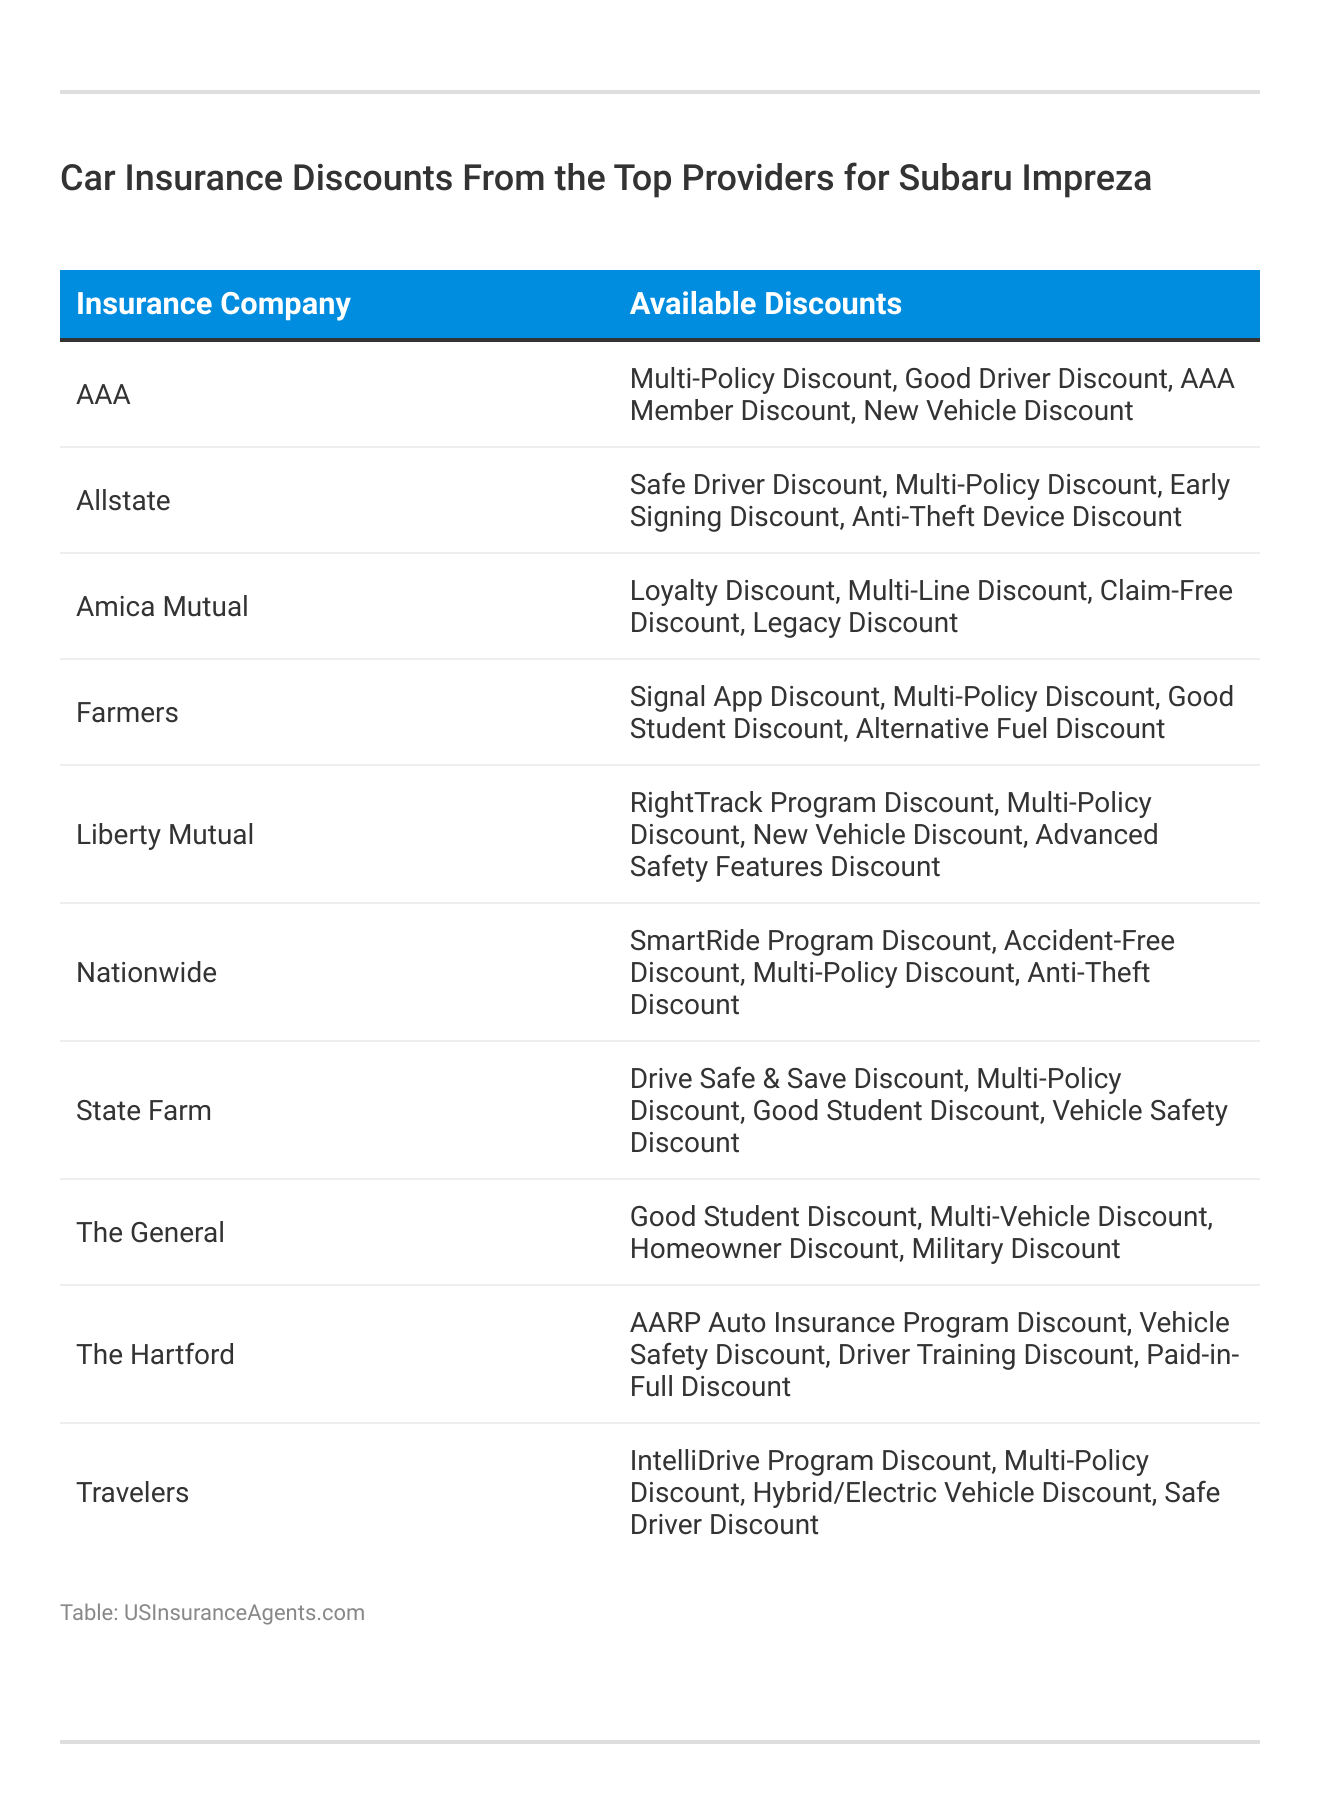Click the State Farm row label
The height and width of the screenshot is (1804, 1320).
pos(144,1110)
